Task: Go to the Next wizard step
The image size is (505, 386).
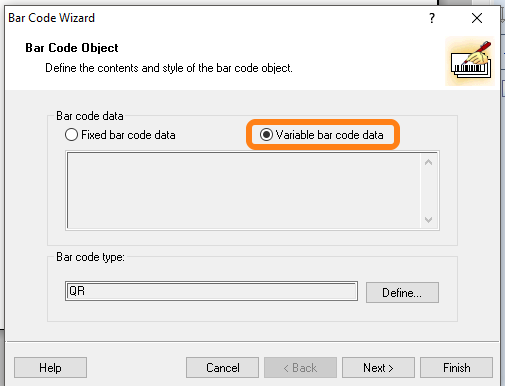Action: click(x=378, y=368)
